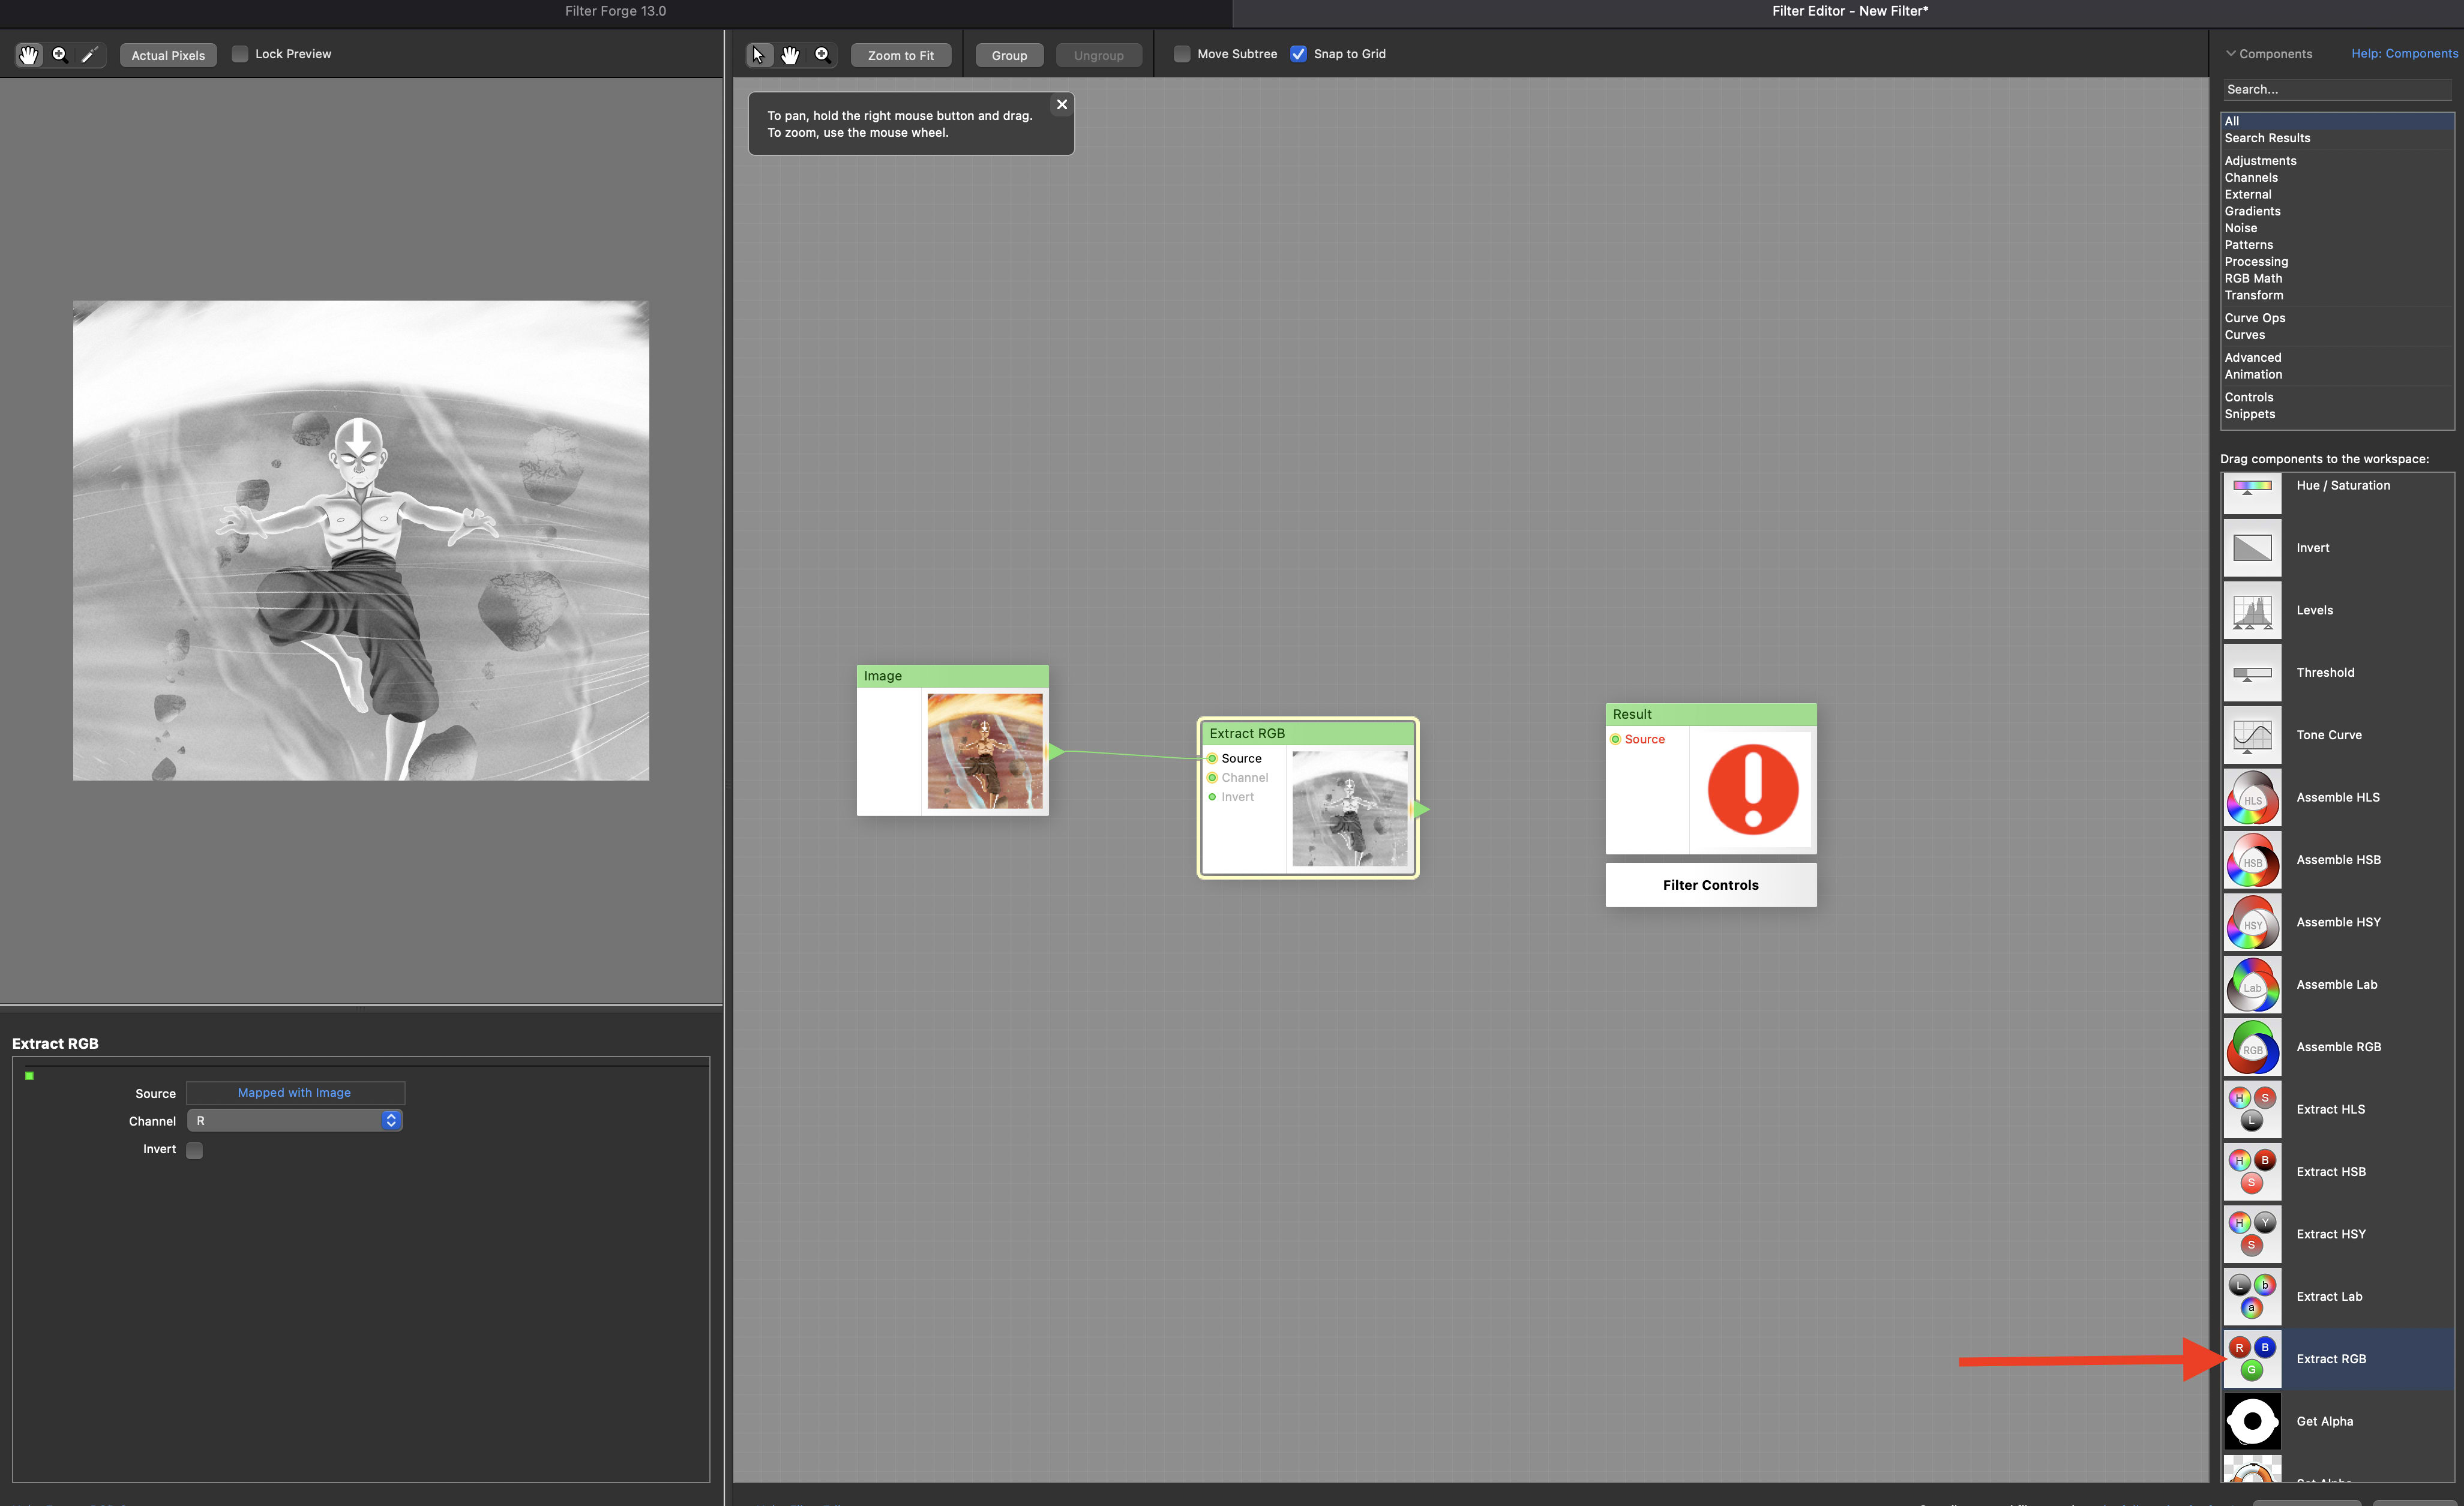
Task: Select the Patterns category
Action: (x=2337, y=245)
